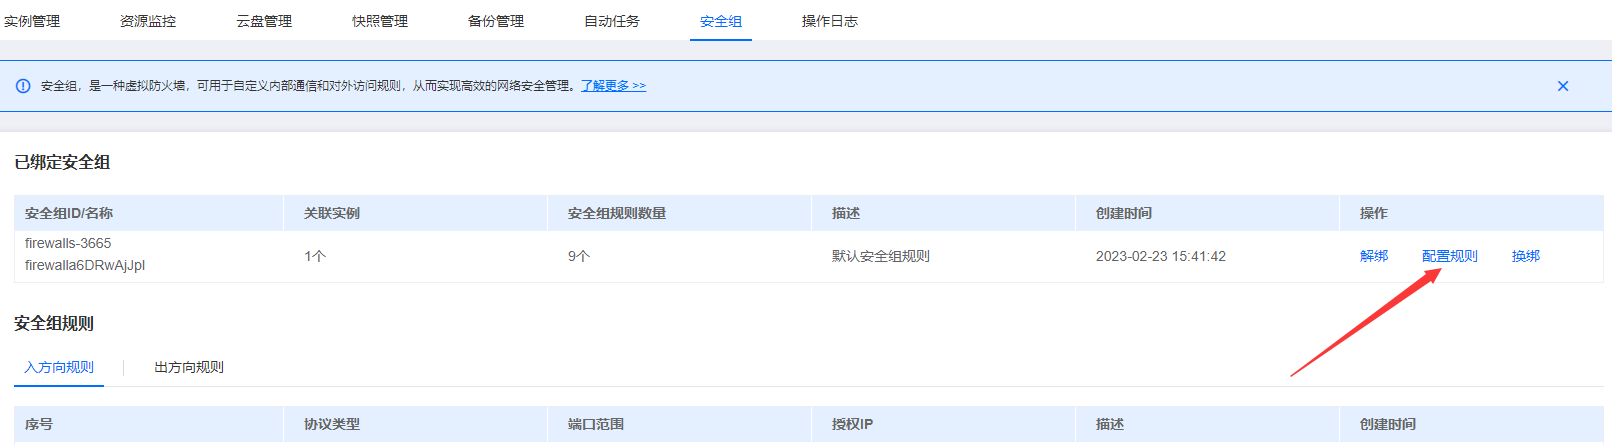
Task: Click the blue info icon in the notice banner
Action: 23,86
